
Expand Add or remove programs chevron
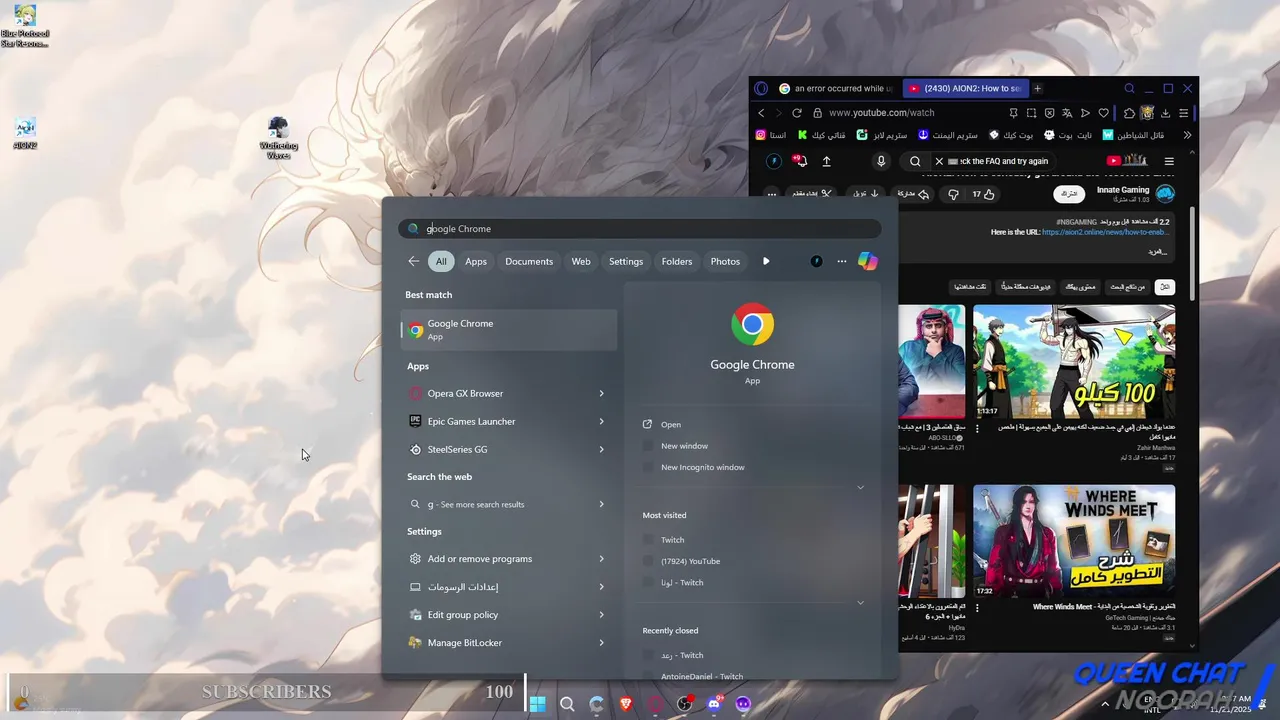tap(601, 558)
